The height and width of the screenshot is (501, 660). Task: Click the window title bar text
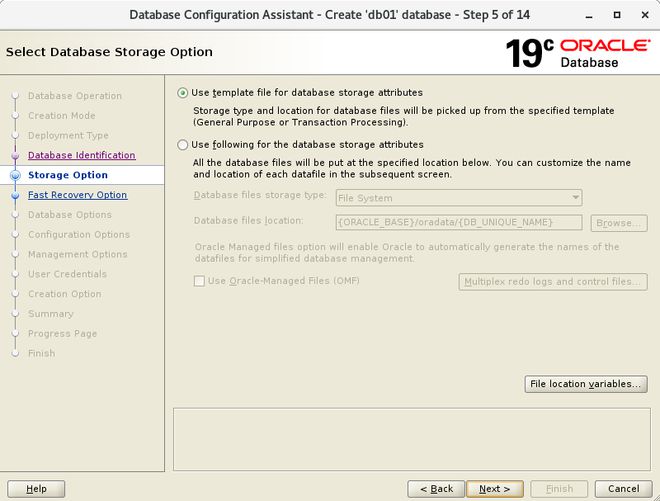329,15
